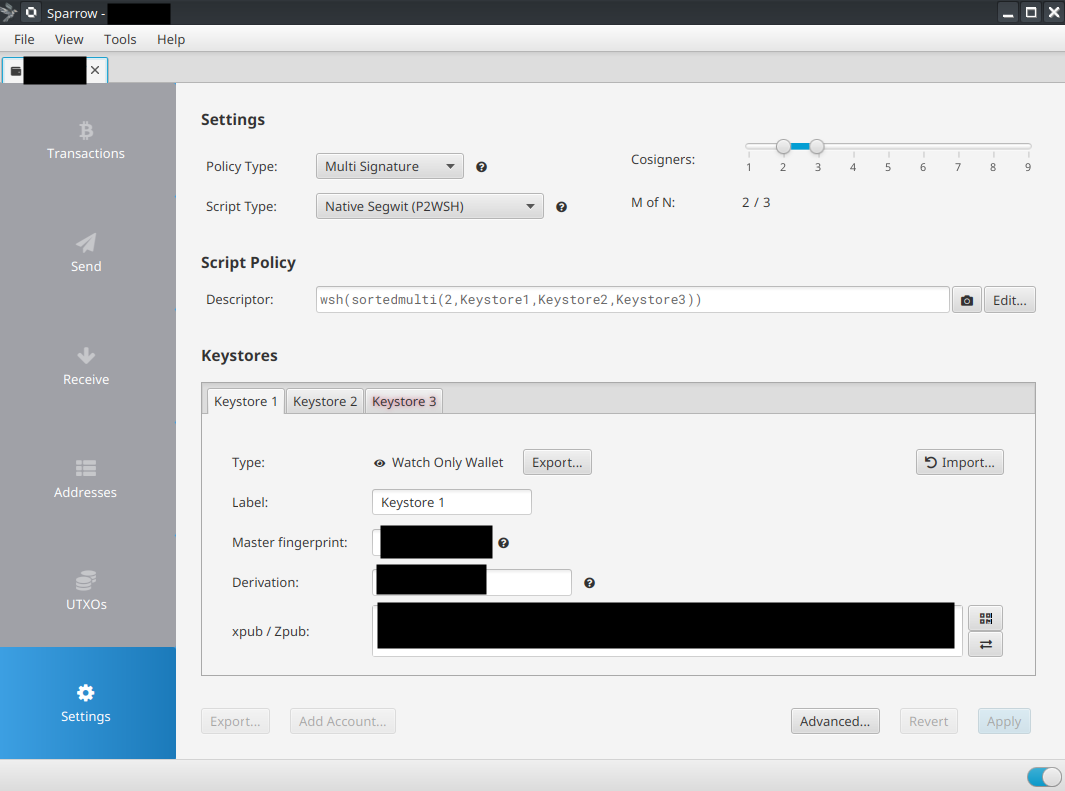Open the Advanced wallet settings
Image resolution: width=1065 pixels, height=791 pixels.
click(x=835, y=721)
